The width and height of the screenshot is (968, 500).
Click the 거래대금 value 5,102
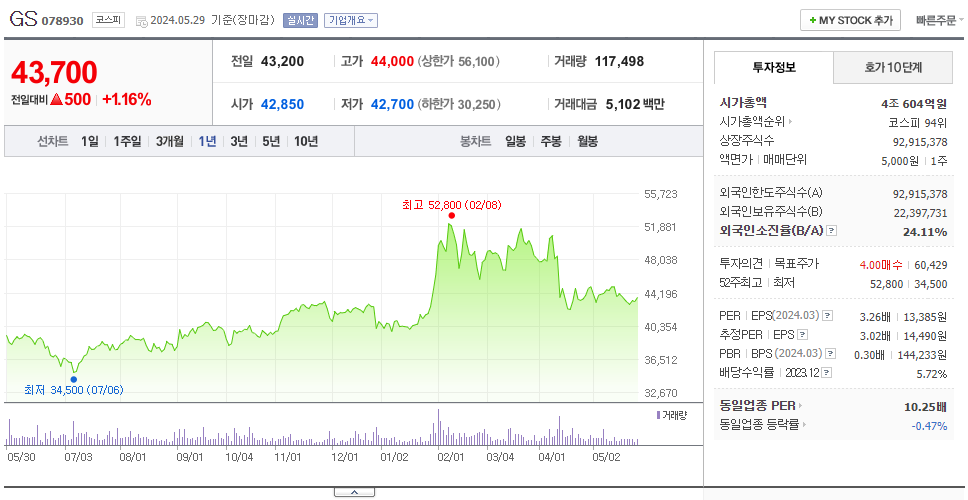(624, 104)
